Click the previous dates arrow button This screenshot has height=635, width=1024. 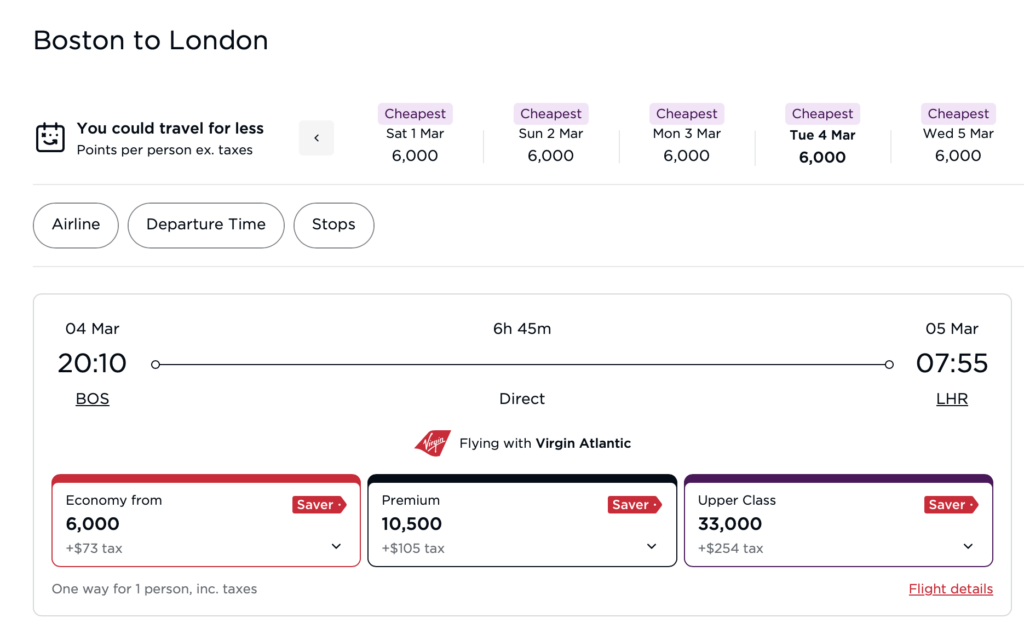(317, 138)
